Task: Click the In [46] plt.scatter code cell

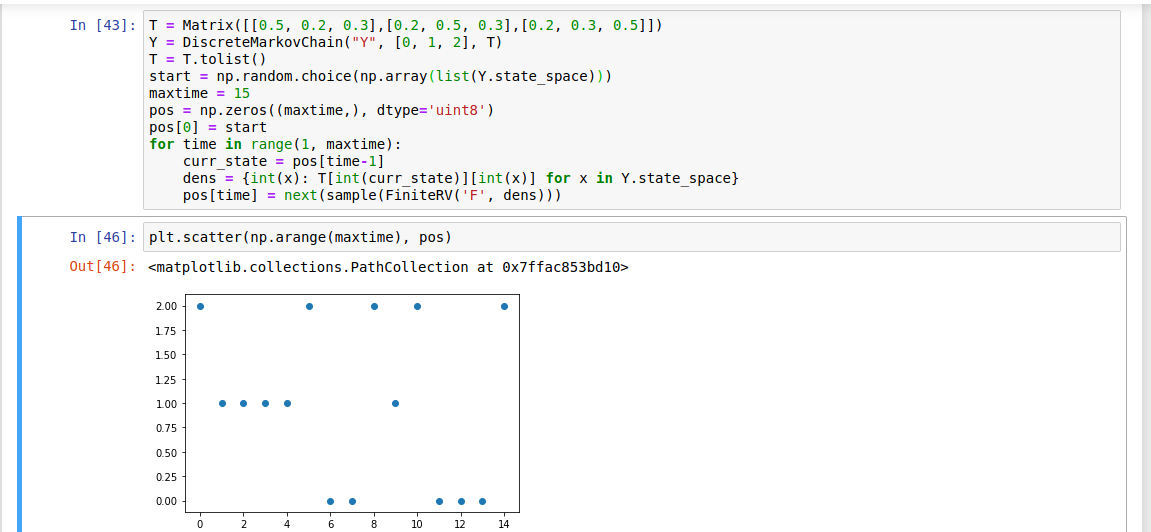Action: tap(631, 237)
